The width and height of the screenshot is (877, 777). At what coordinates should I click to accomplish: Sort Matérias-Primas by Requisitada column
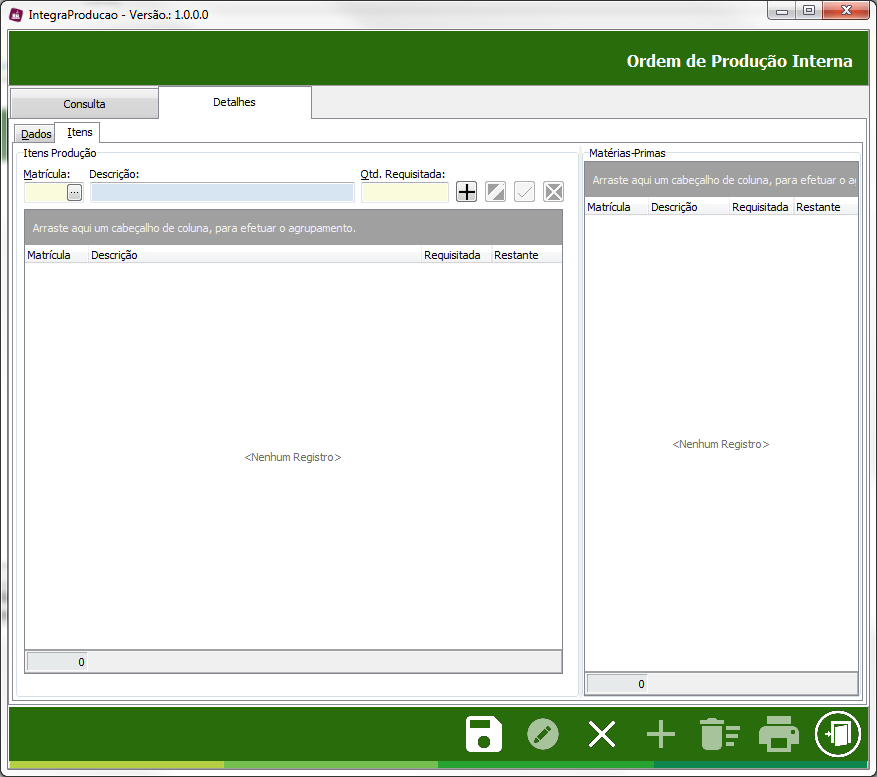point(761,207)
